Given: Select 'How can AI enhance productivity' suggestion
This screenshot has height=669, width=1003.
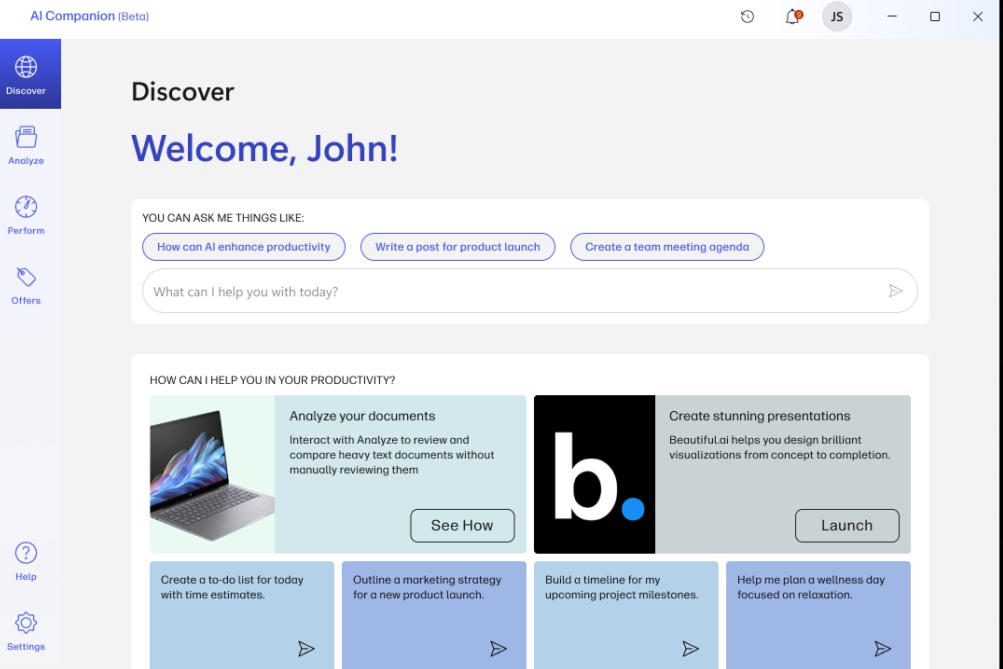Looking at the screenshot, I should coord(244,247).
